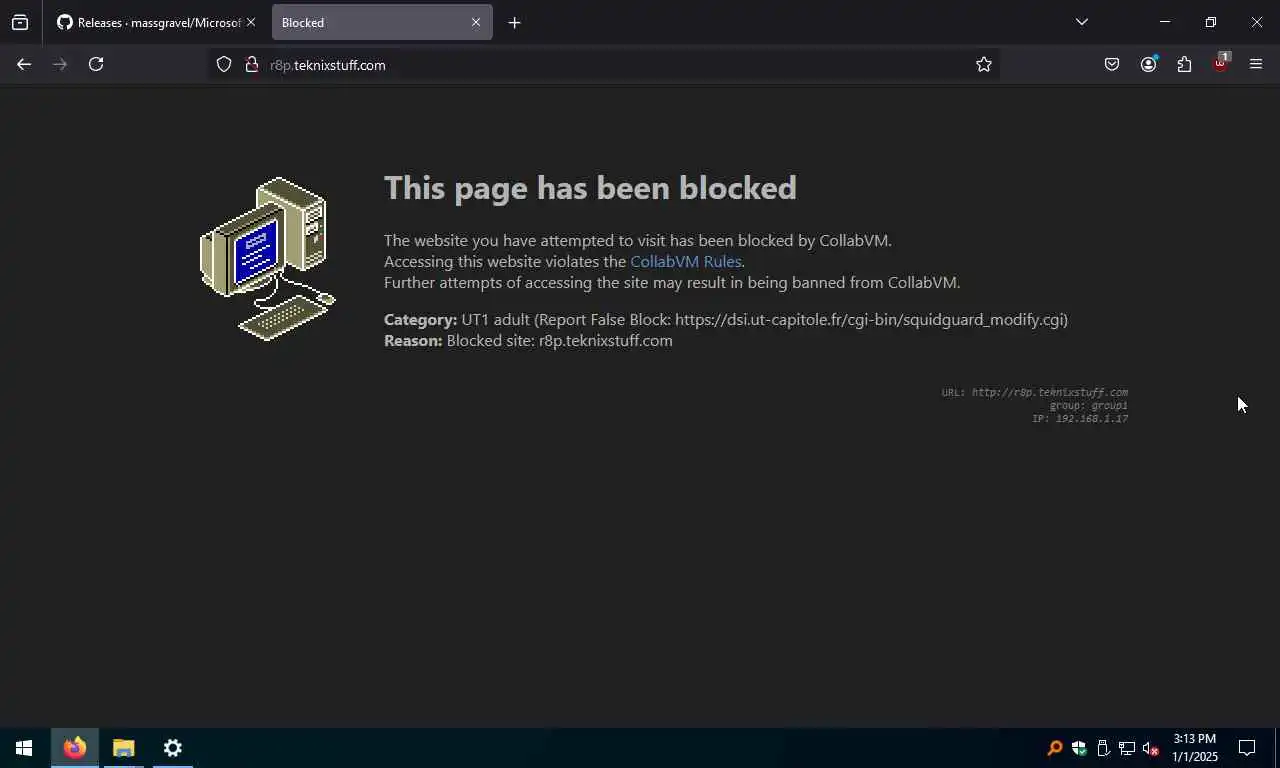Save page to Pocket
Image resolution: width=1280 pixels, height=768 pixels.
[1112, 64]
